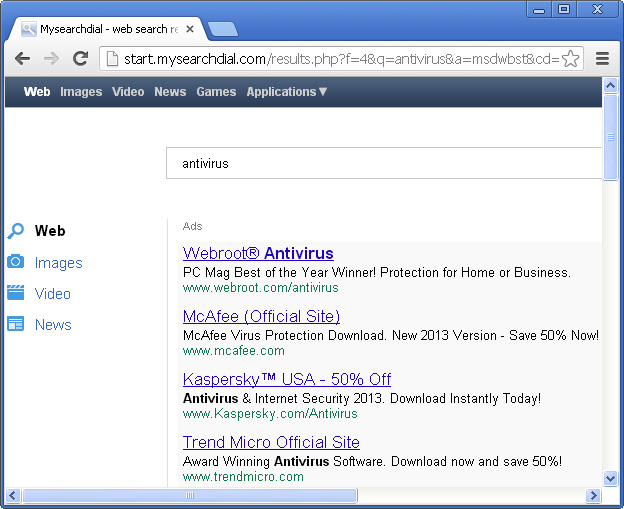Maximize the browser window
The height and width of the screenshot is (509, 624).
tap(564, 10)
